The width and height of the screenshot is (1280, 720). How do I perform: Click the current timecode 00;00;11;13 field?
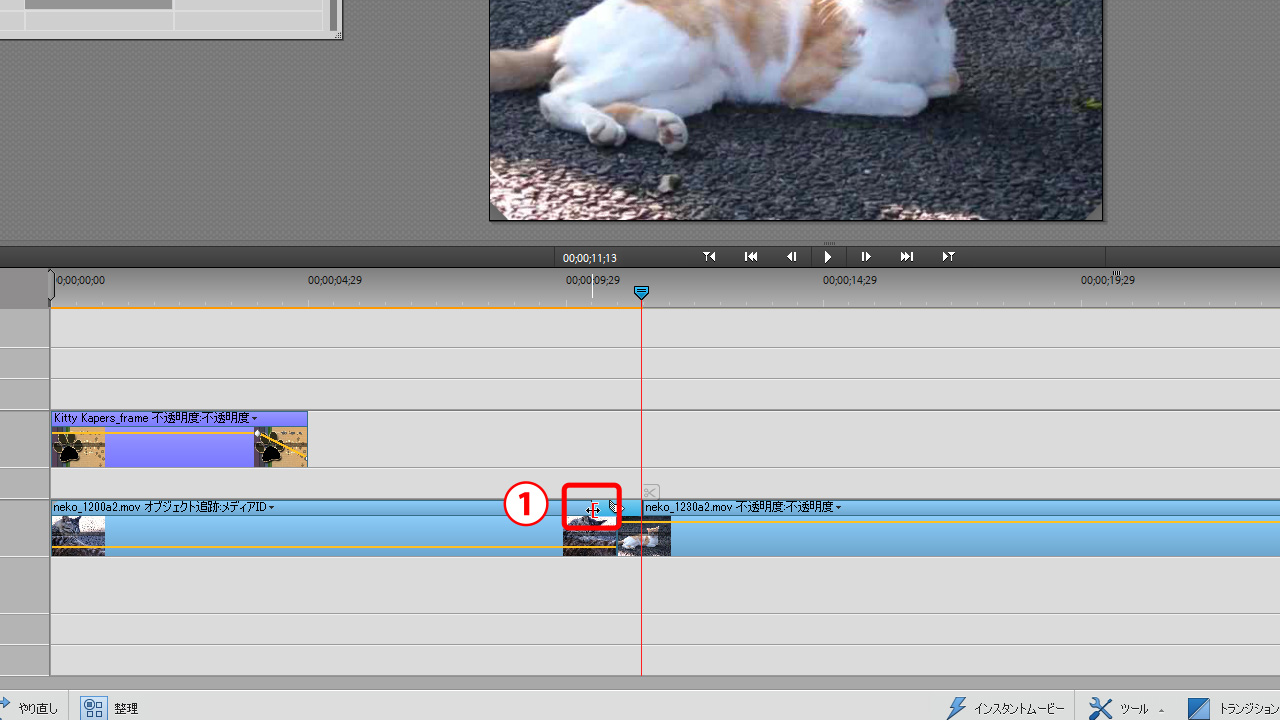pyautogui.click(x=589, y=258)
